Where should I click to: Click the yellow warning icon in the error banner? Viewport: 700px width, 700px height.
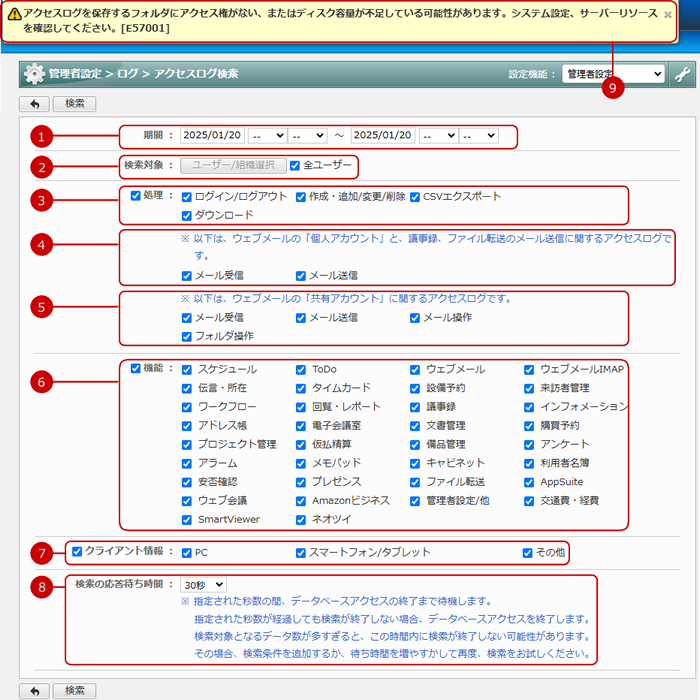coord(13,15)
